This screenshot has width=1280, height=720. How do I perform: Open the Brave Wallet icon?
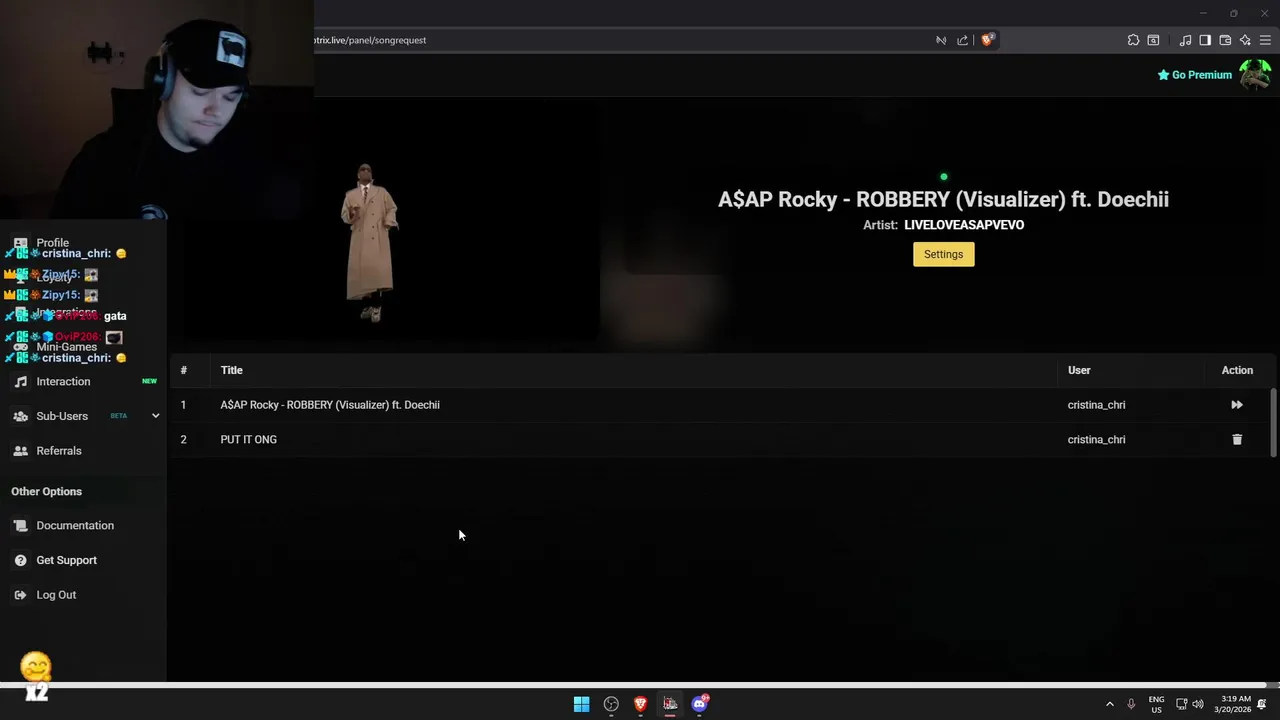click(x=1225, y=40)
